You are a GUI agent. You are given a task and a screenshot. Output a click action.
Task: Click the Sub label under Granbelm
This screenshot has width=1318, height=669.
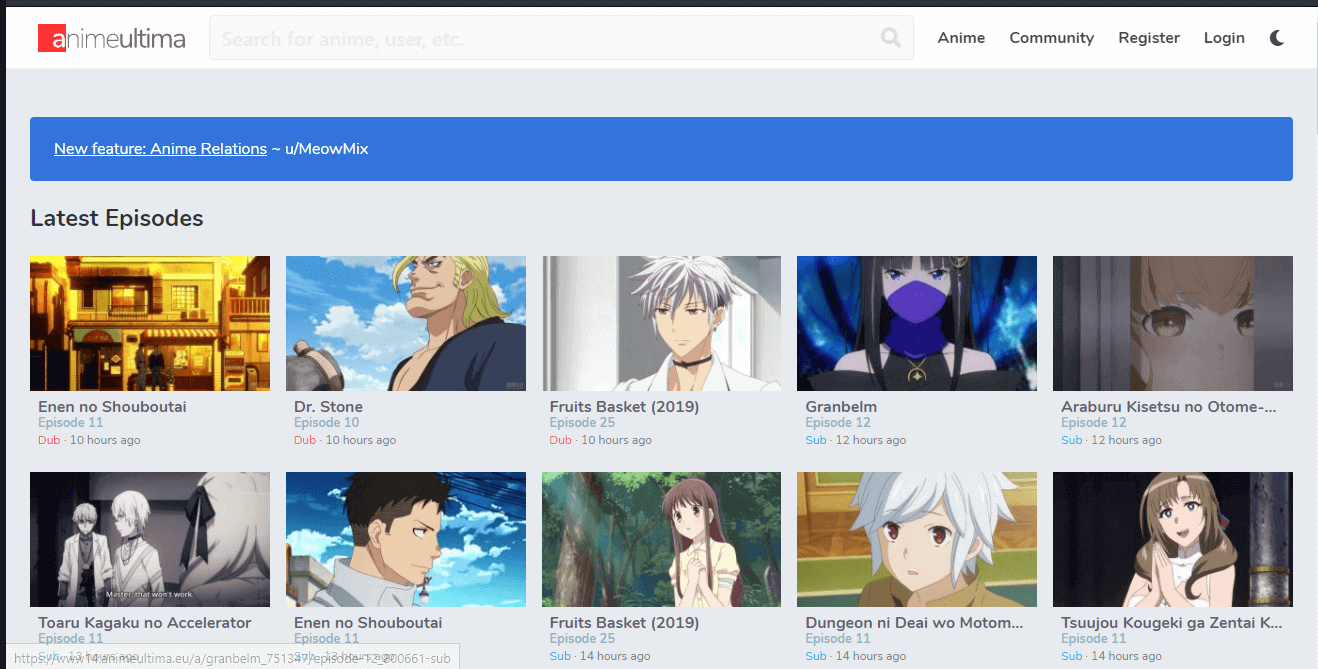click(x=816, y=440)
